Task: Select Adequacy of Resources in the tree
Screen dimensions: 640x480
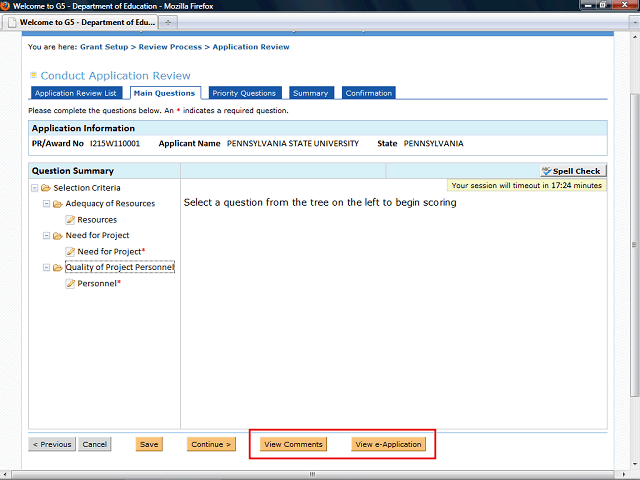Action: (x=110, y=204)
